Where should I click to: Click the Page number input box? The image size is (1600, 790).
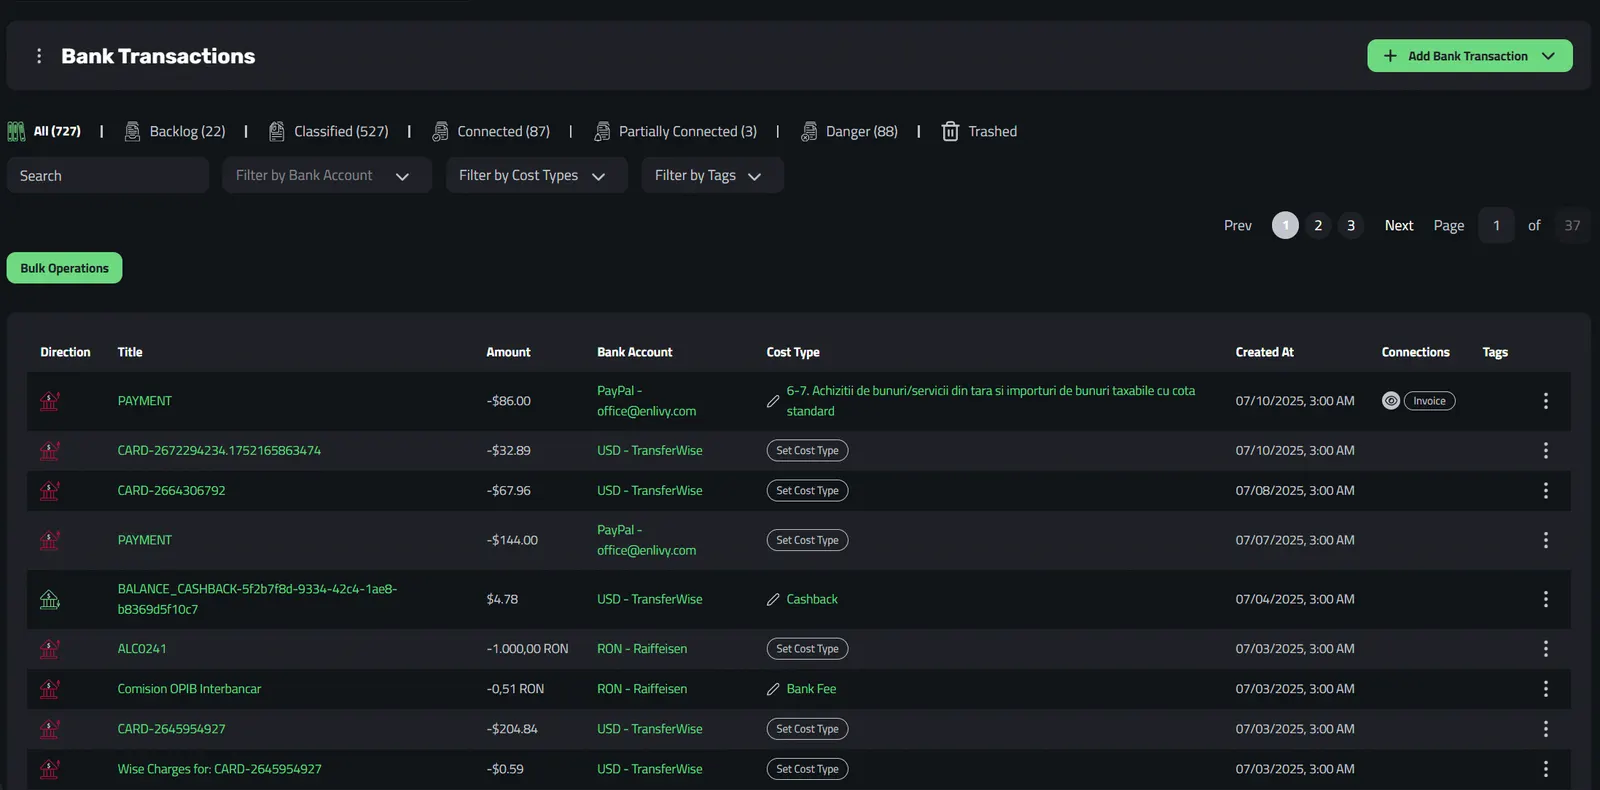(1496, 225)
